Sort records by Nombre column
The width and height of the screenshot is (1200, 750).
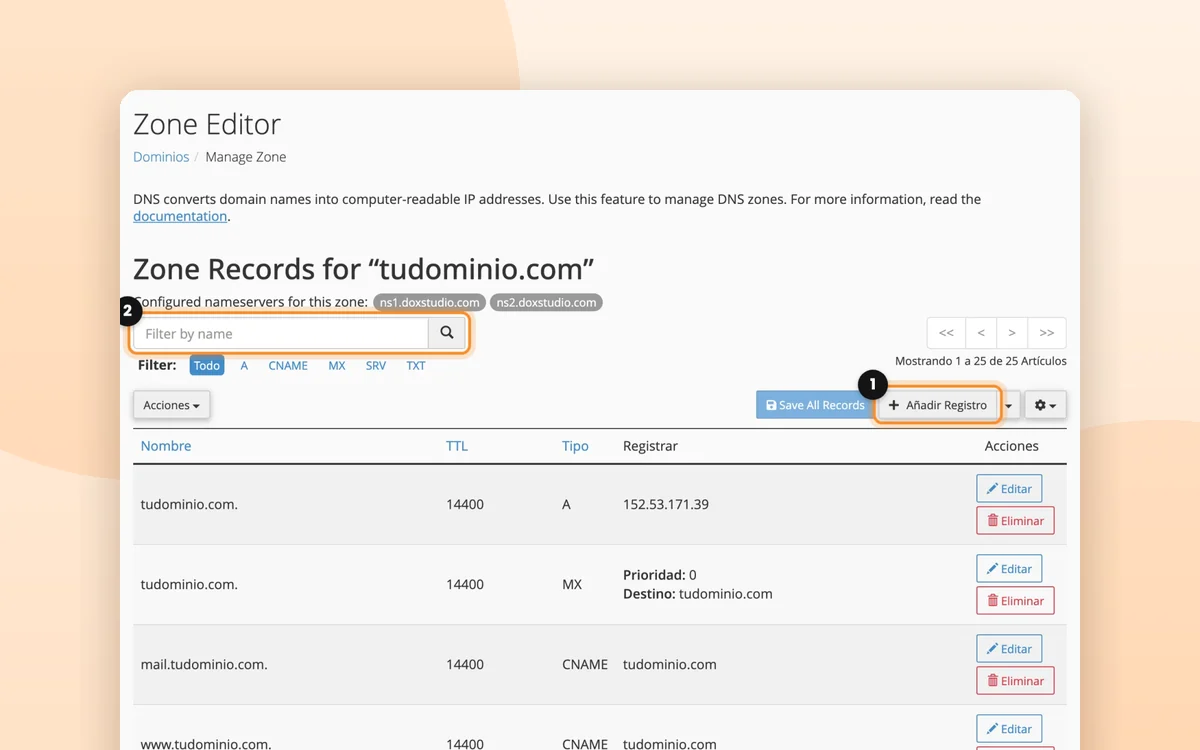[166, 446]
